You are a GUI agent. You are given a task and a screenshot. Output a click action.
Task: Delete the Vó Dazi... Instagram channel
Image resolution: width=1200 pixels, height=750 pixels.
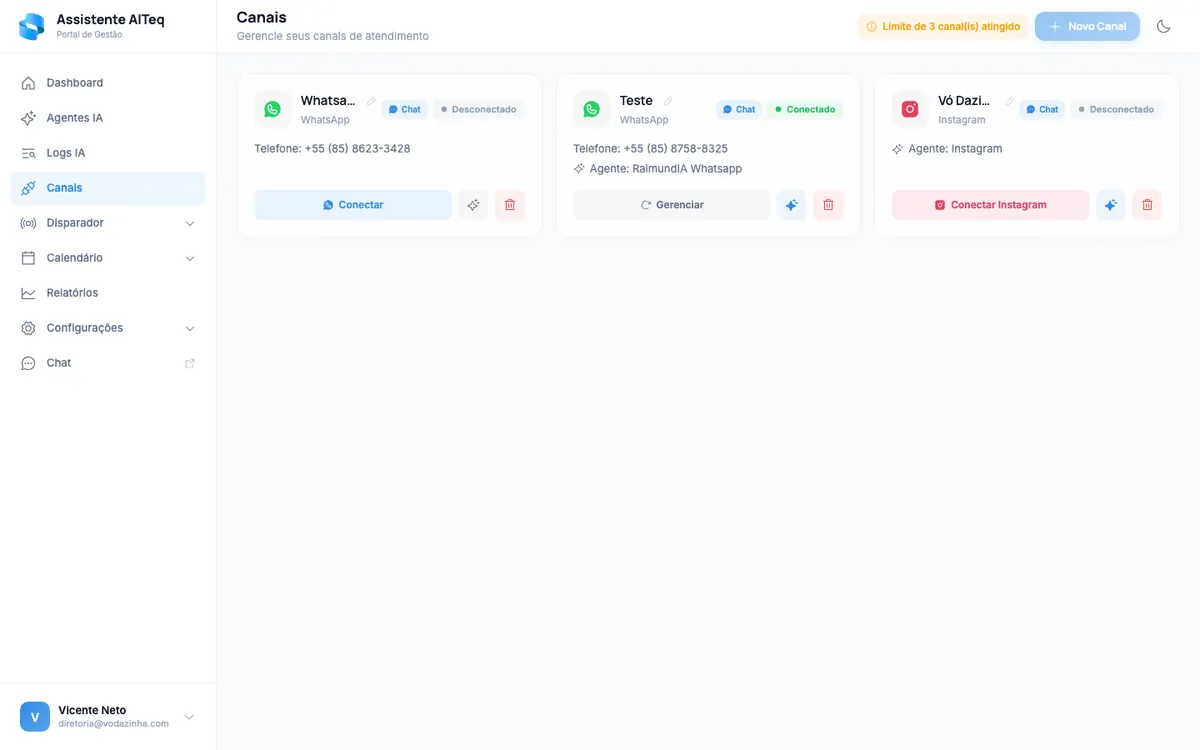point(1147,205)
